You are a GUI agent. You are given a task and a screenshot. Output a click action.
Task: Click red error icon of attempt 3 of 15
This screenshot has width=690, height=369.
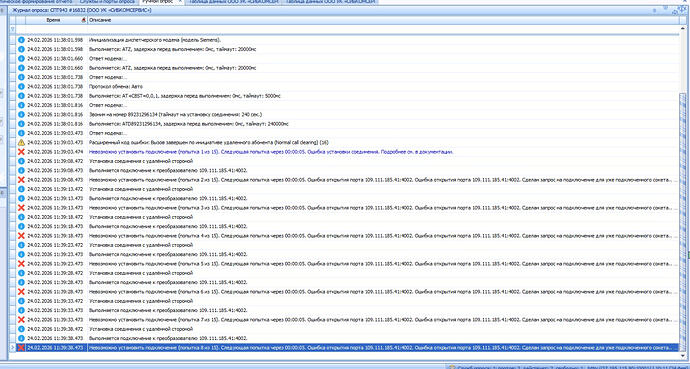[x=21, y=208]
